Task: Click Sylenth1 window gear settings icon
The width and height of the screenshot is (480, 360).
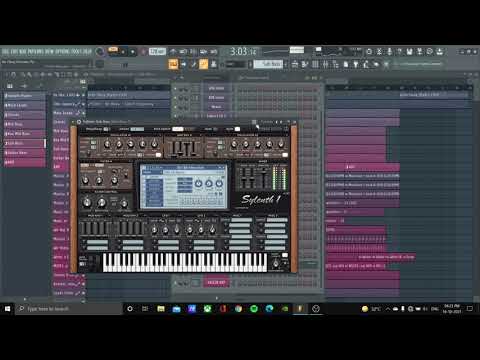Action: pyautogui.click(x=79, y=122)
